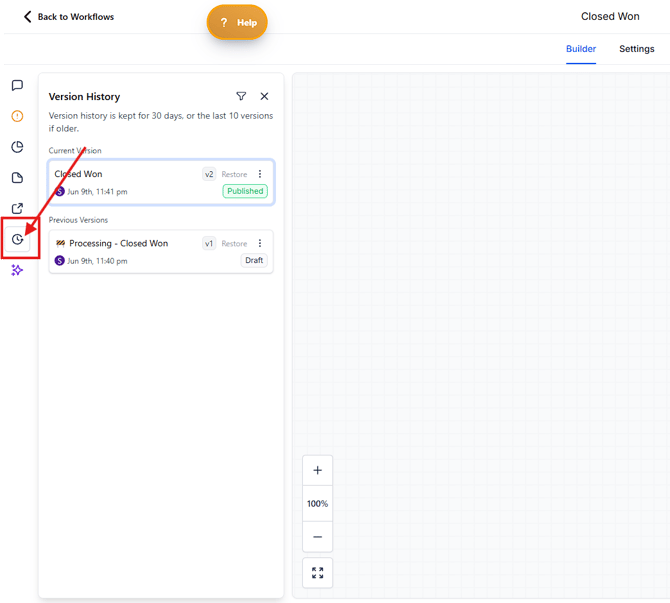
Task: Click user avatar on Jun 9th 11:41 pm
Action: (x=60, y=191)
